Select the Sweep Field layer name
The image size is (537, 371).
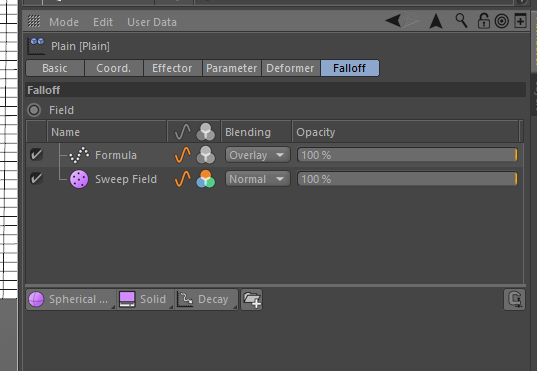pyautogui.click(x=126, y=179)
